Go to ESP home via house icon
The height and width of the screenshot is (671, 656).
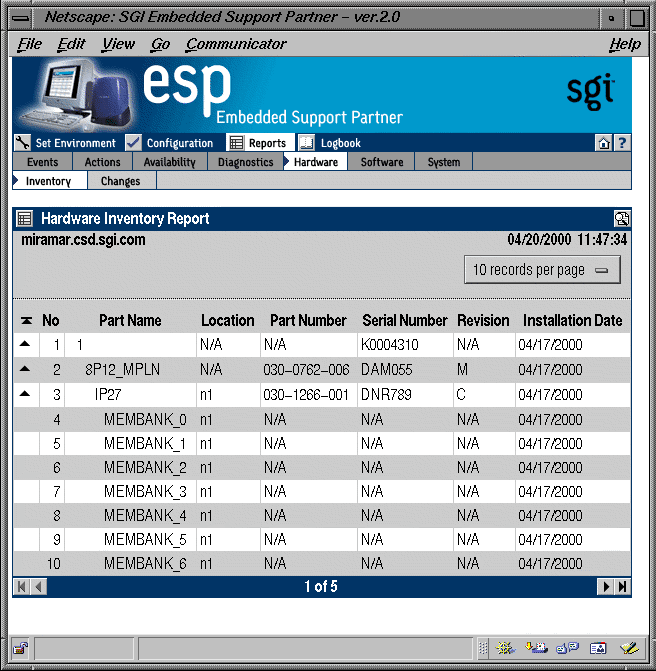click(604, 143)
